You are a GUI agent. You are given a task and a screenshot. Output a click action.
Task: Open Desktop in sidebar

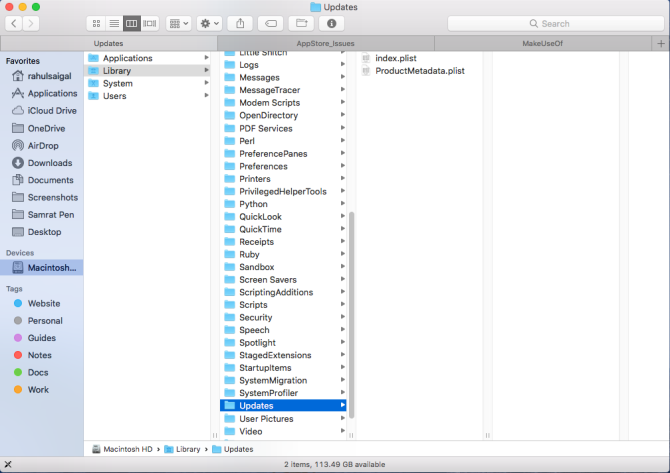36,232
